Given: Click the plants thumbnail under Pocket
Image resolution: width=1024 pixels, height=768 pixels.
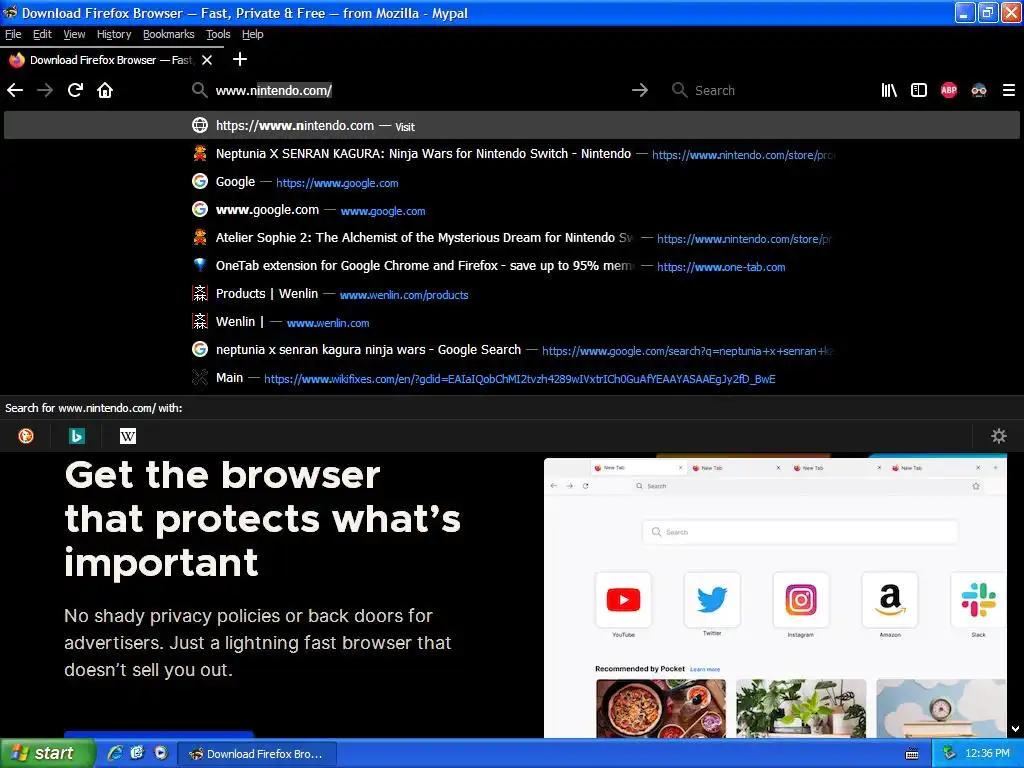Looking at the screenshot, I should coord(801,709).
